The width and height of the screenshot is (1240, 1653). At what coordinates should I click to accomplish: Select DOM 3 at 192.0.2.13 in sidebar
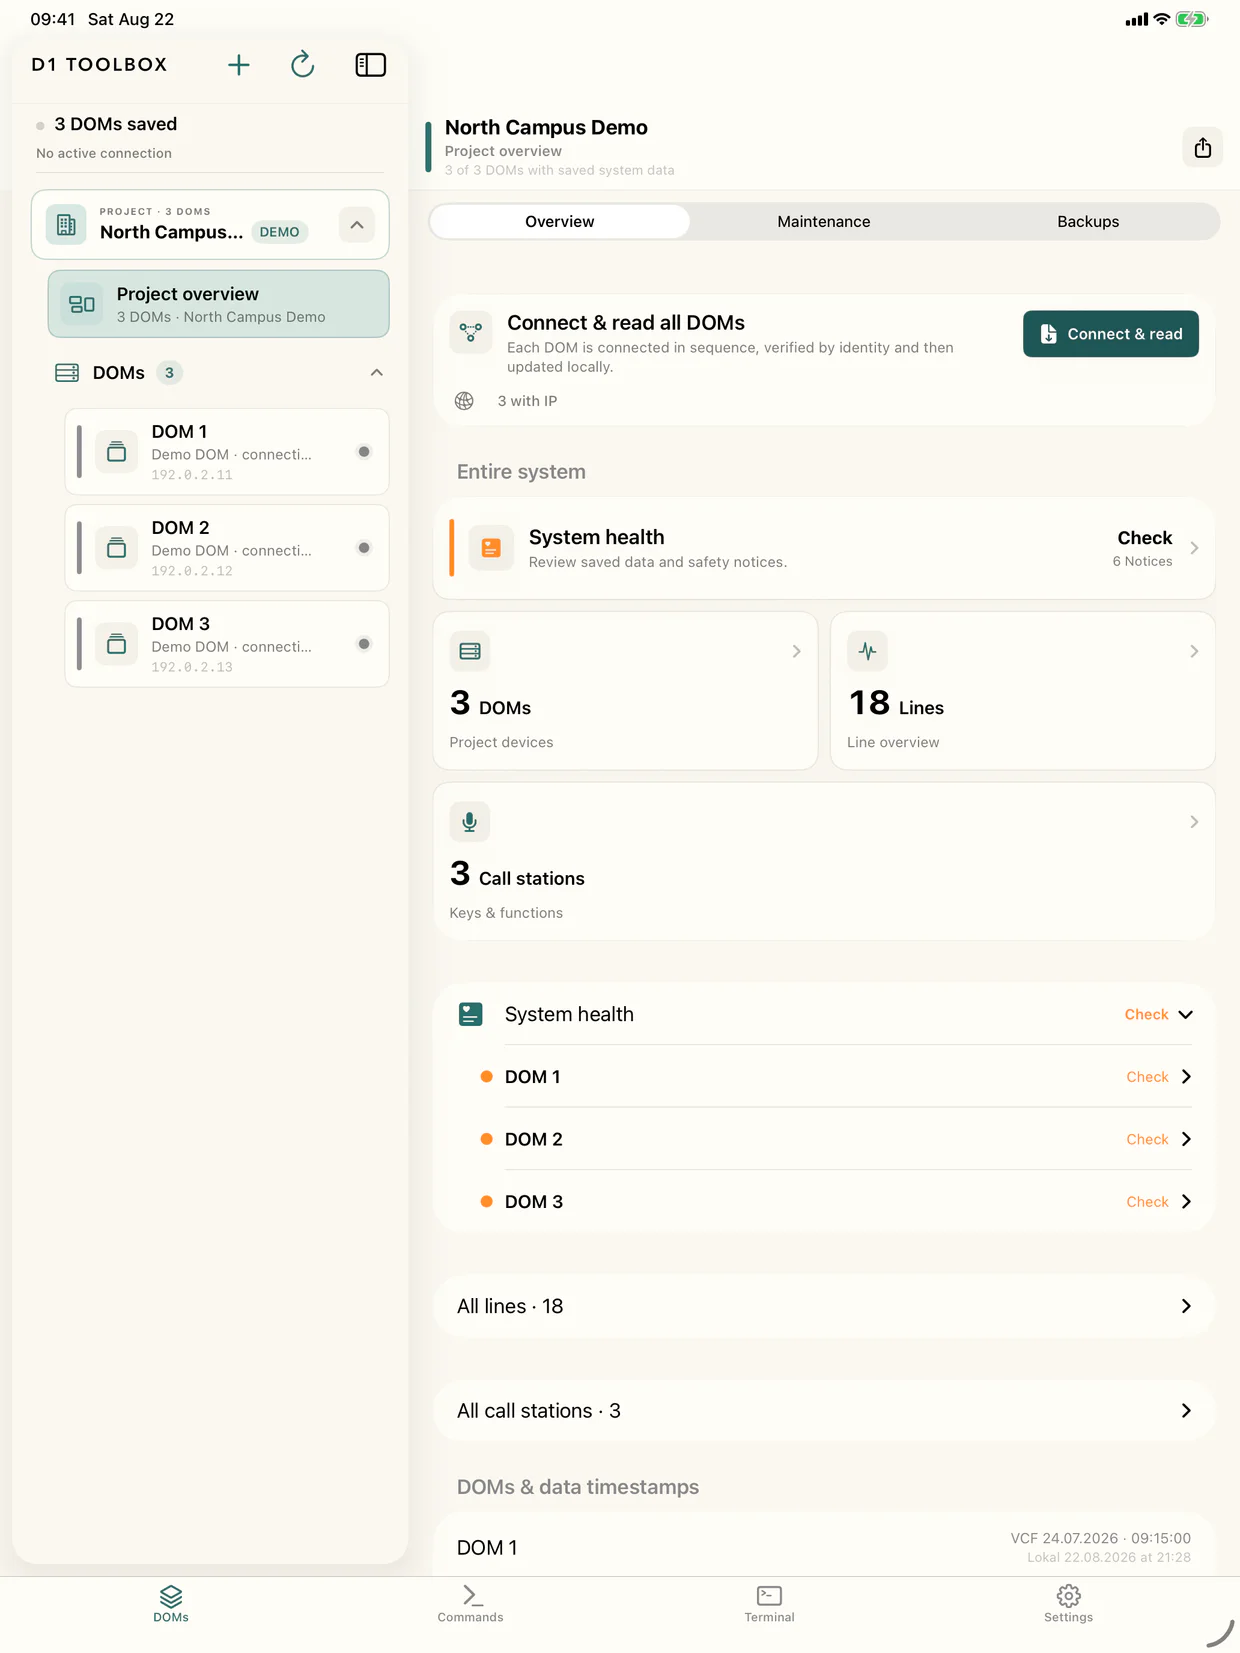point(227,644)
